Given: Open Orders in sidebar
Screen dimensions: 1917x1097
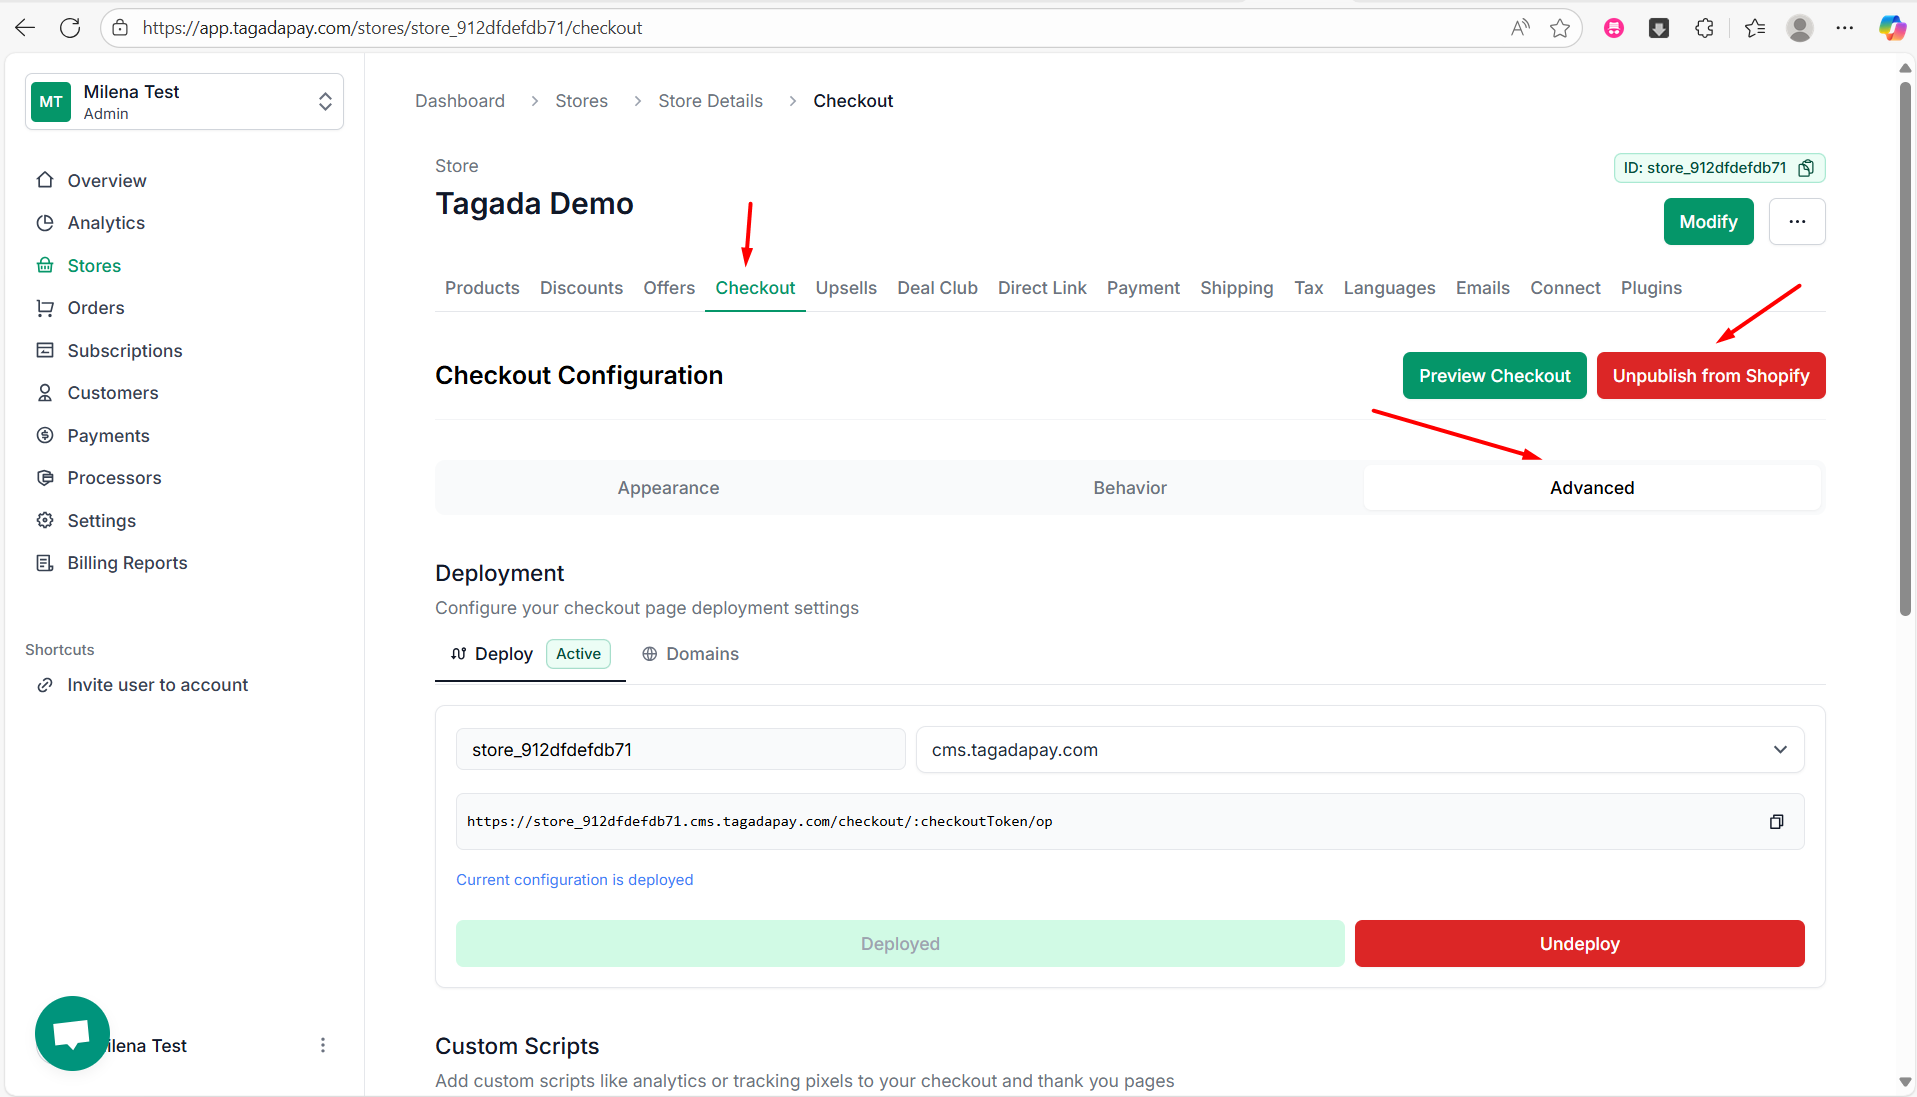Looking at the screenshot, I should pos(95,308).
